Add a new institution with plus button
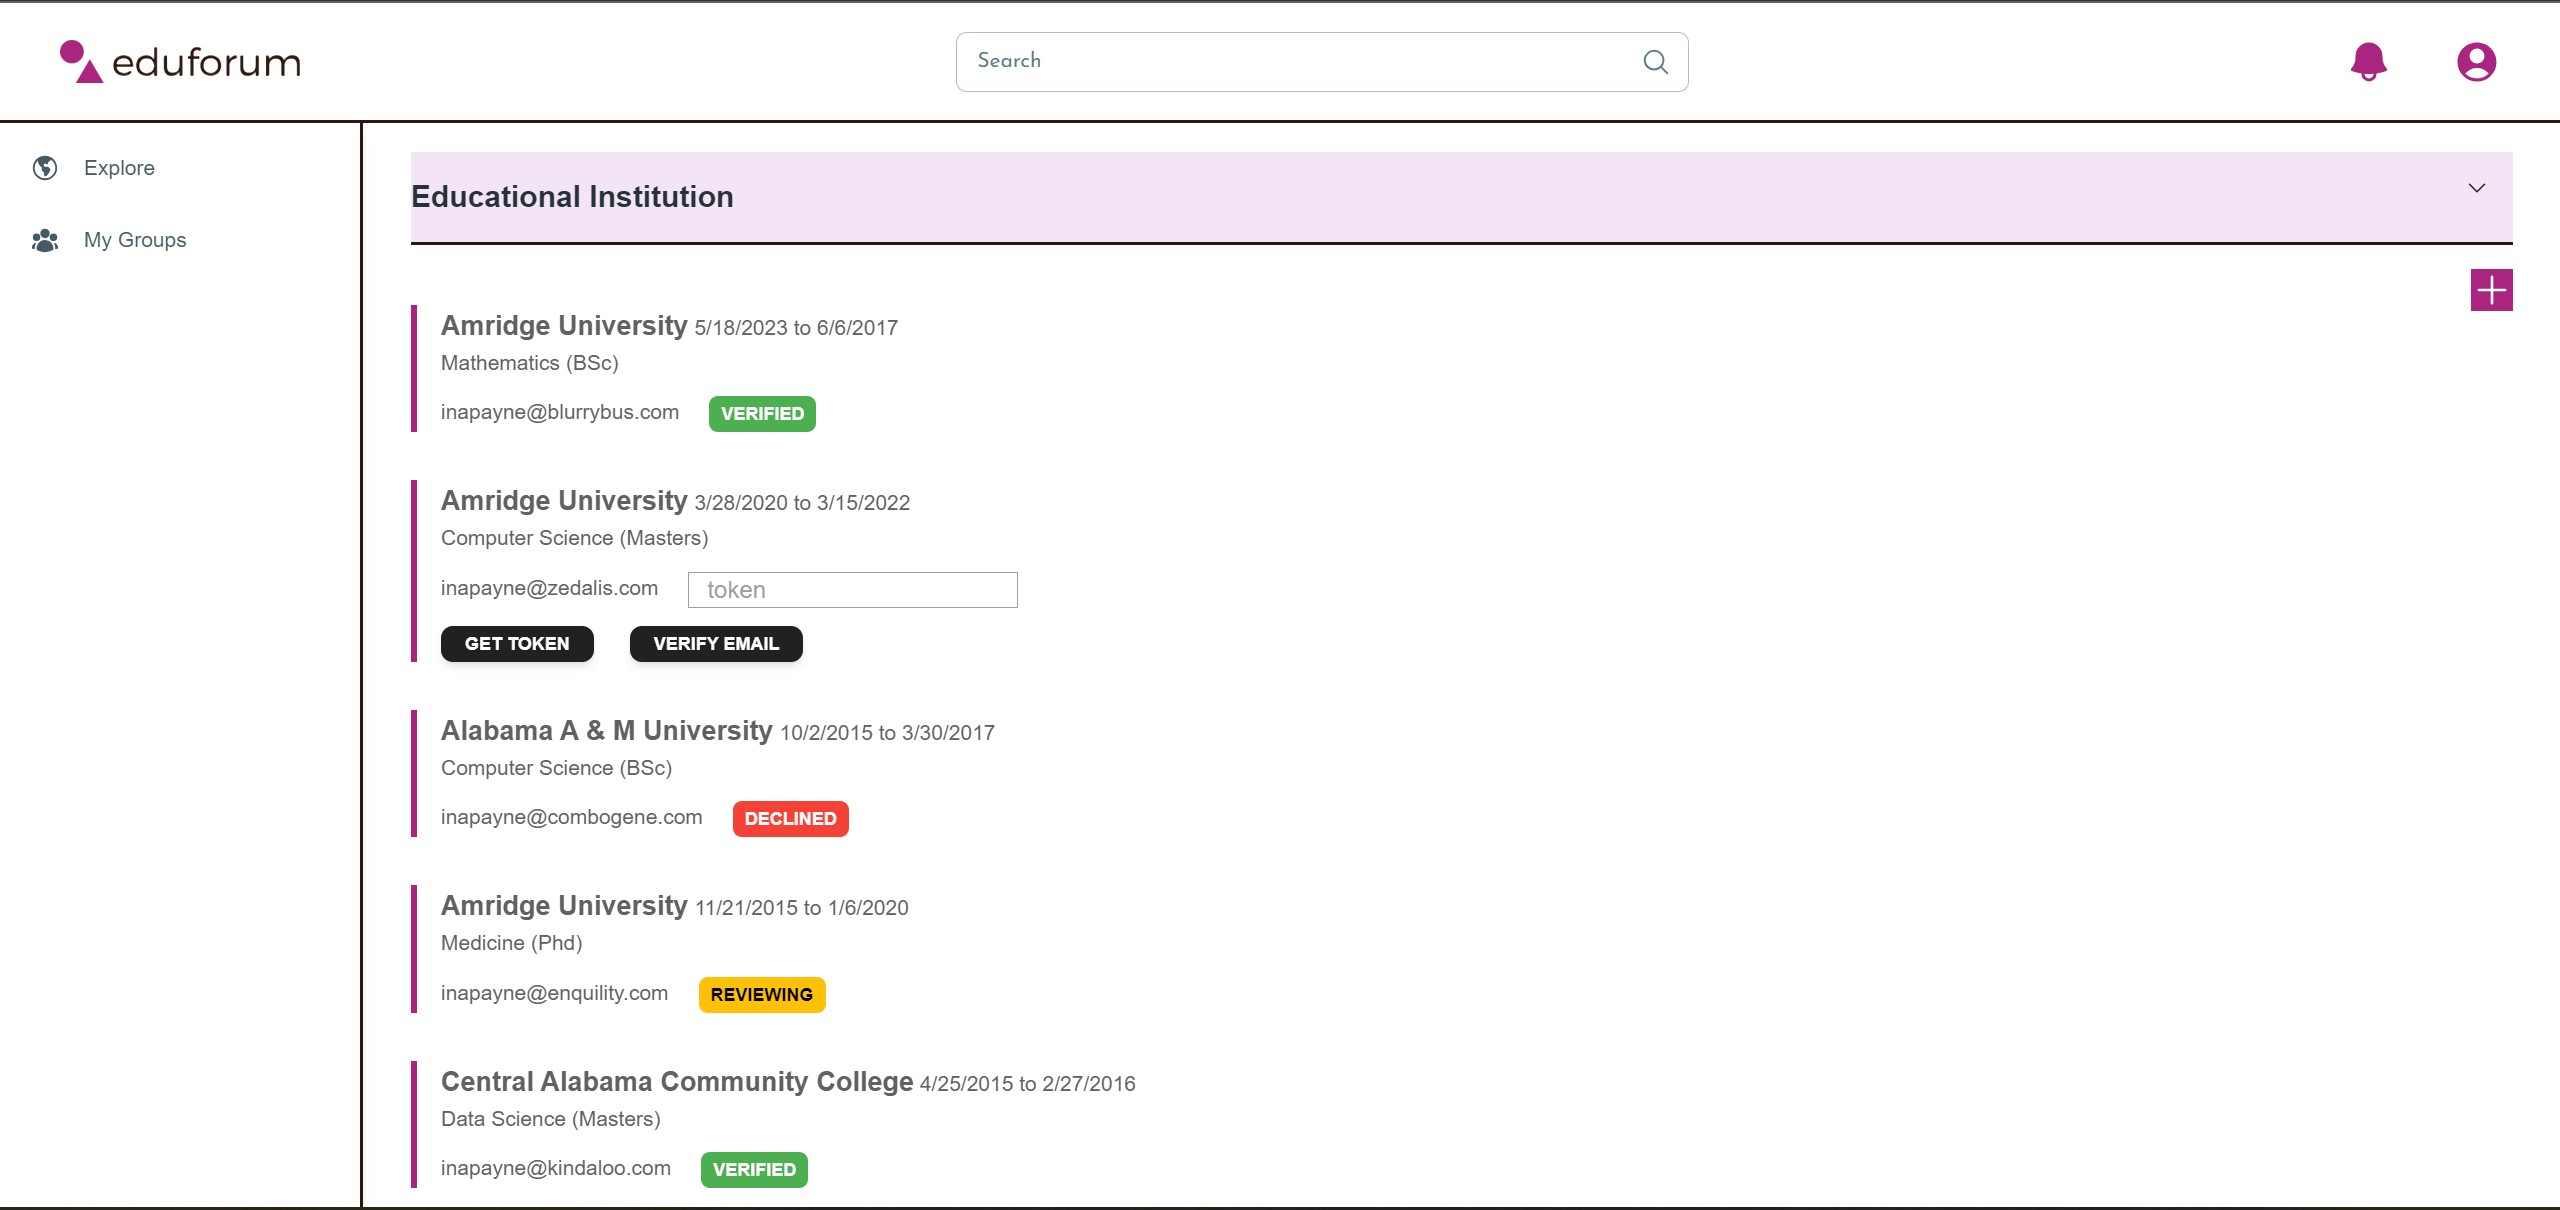The width and height of the screenshot is (2560, 1210). [2491, 290]
